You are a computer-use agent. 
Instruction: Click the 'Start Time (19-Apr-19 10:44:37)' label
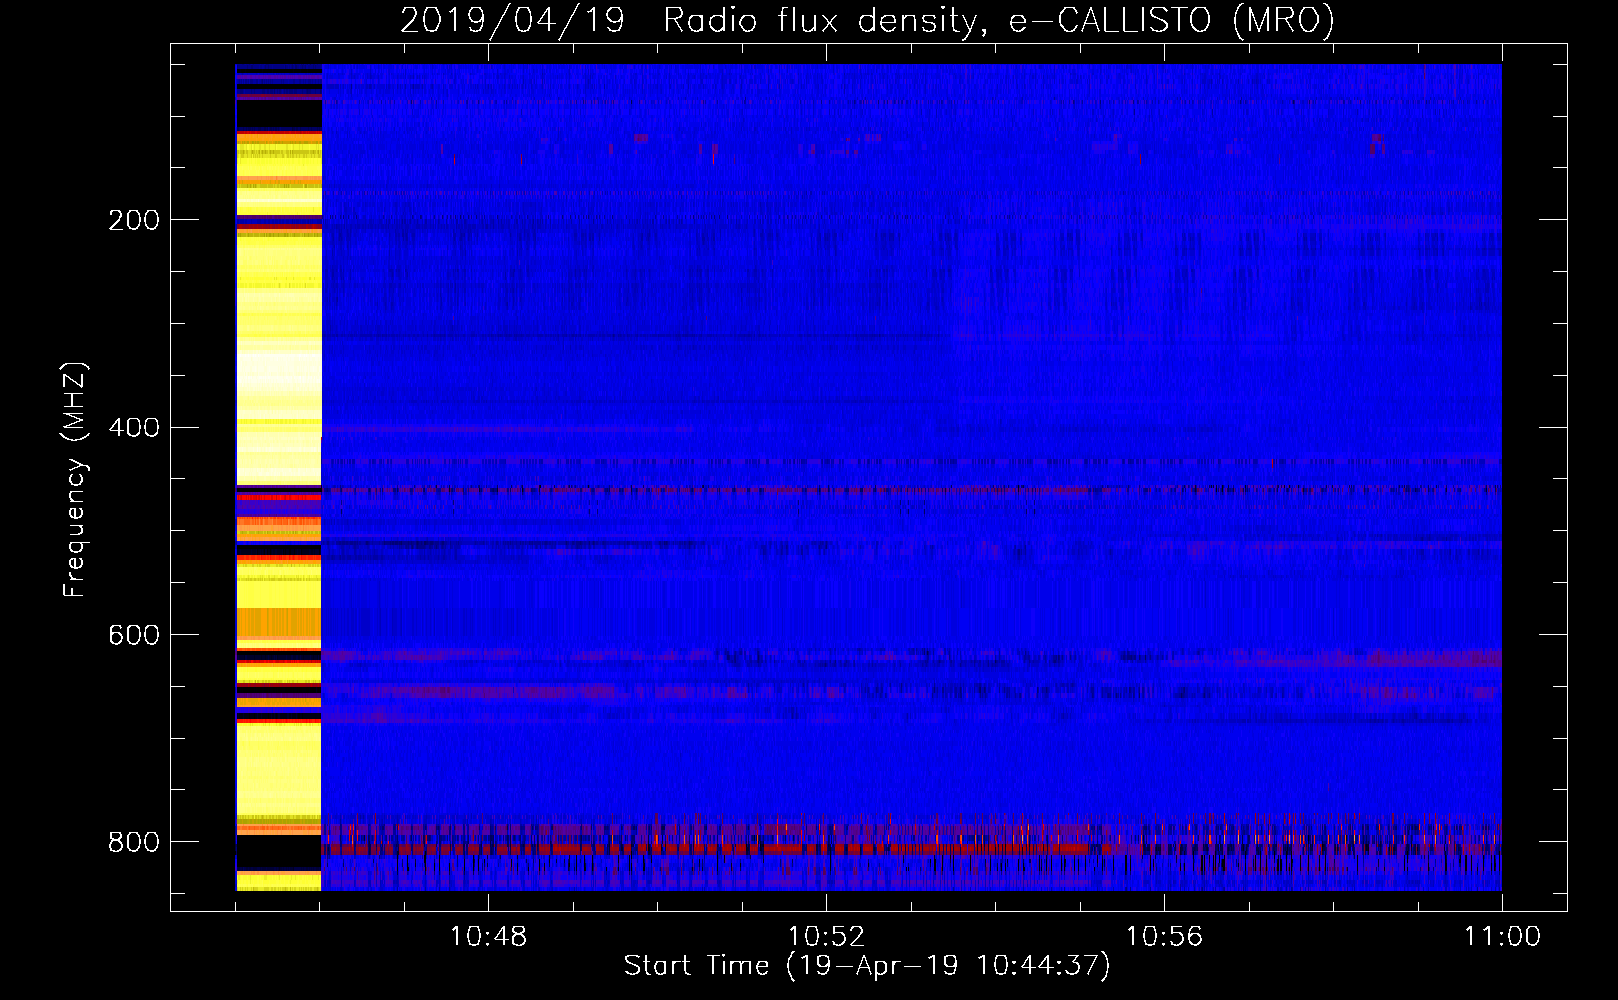point(867,966)
